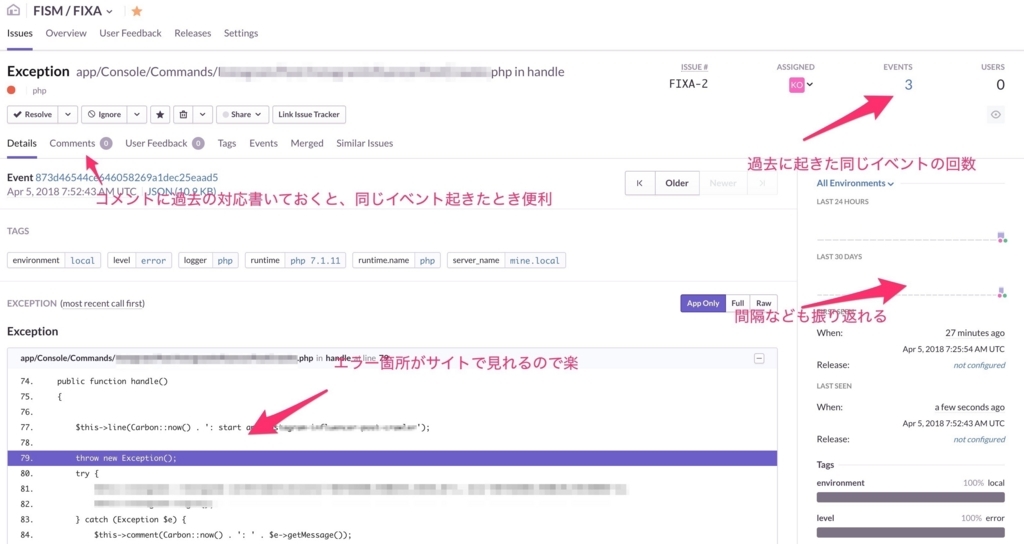
Task: Open the Share dropdown
Action: tap(242, 114)
